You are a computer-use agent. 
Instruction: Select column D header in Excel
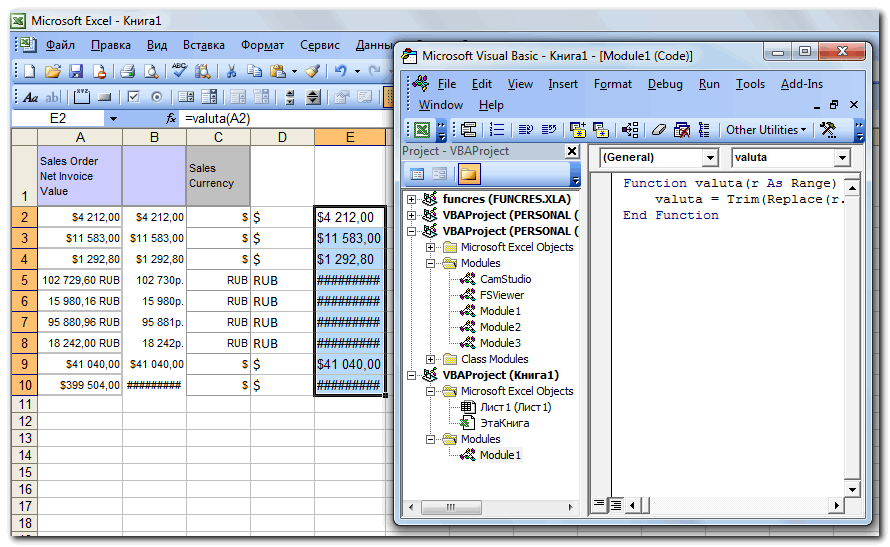pyautogui.click(x=282, y=137)
